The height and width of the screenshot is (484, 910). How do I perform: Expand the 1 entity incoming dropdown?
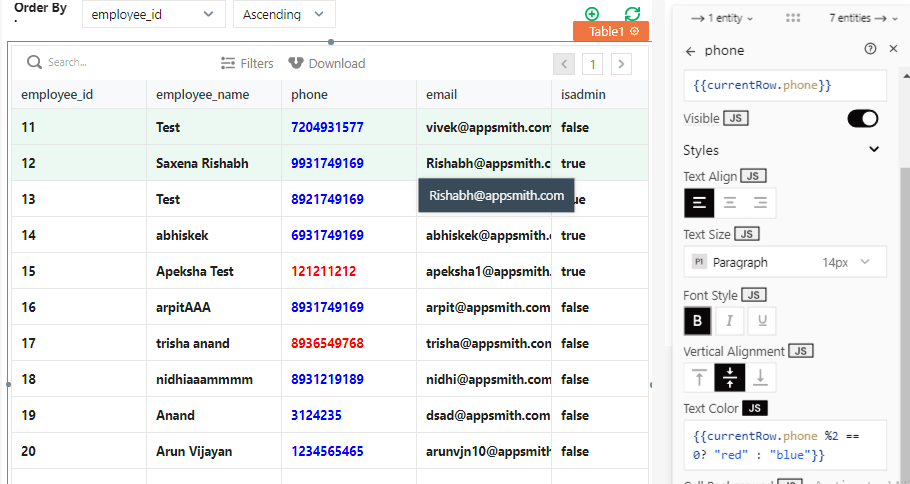click(722, 18)
